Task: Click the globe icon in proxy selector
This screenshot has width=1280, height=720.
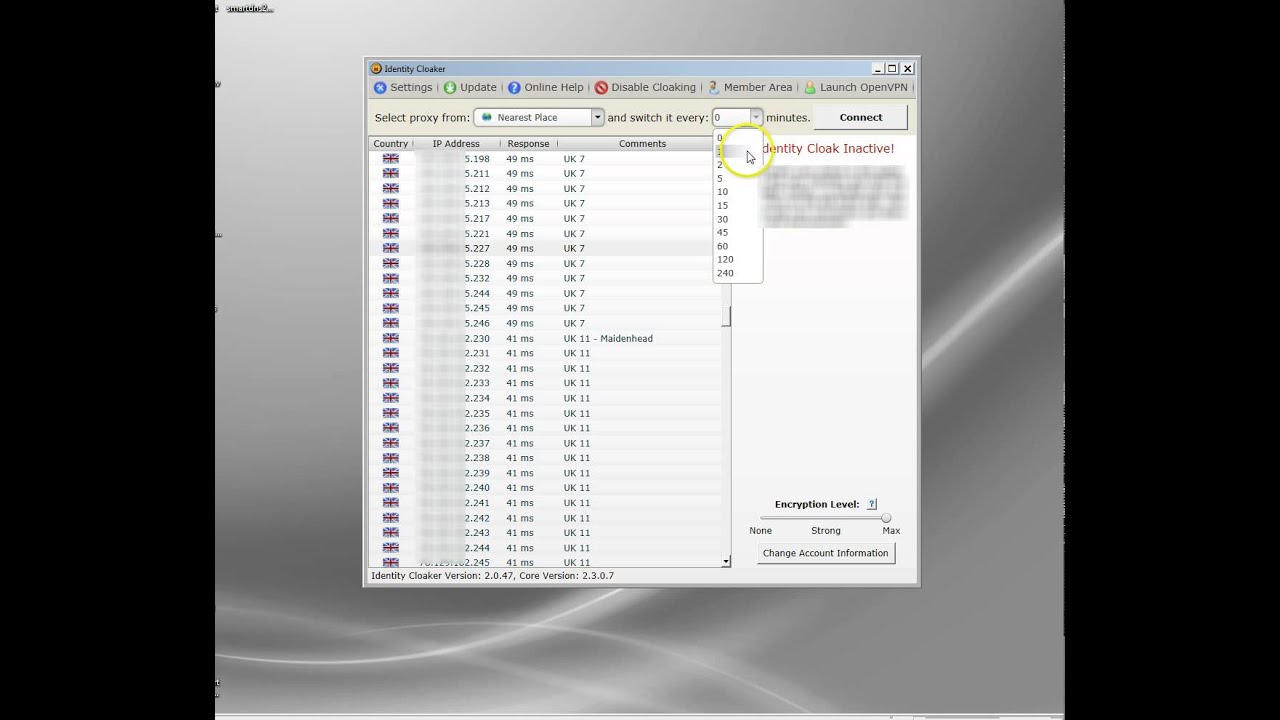Action: coord(487,117)
